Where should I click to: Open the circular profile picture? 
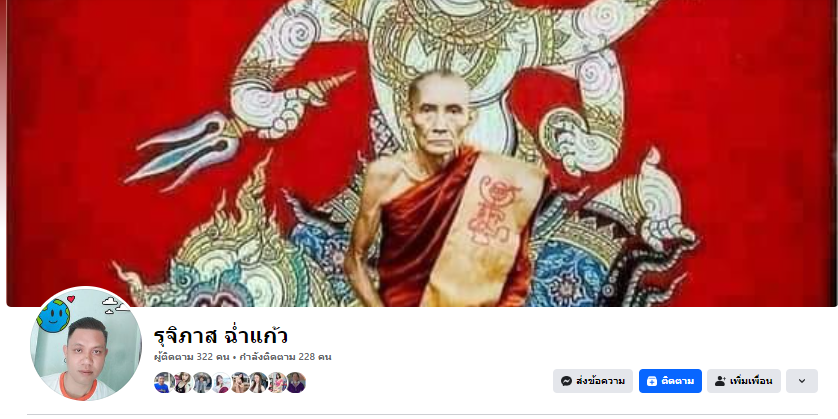point(86,344)
